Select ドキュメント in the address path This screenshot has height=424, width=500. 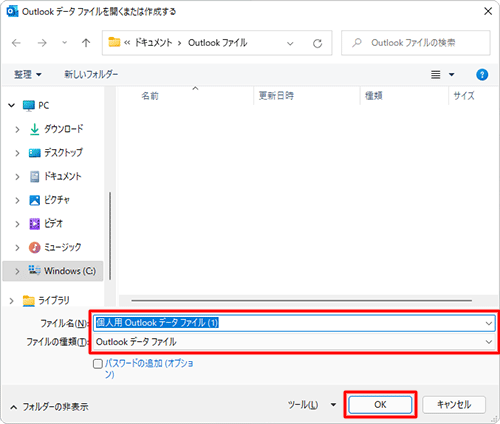coord(154,43)
